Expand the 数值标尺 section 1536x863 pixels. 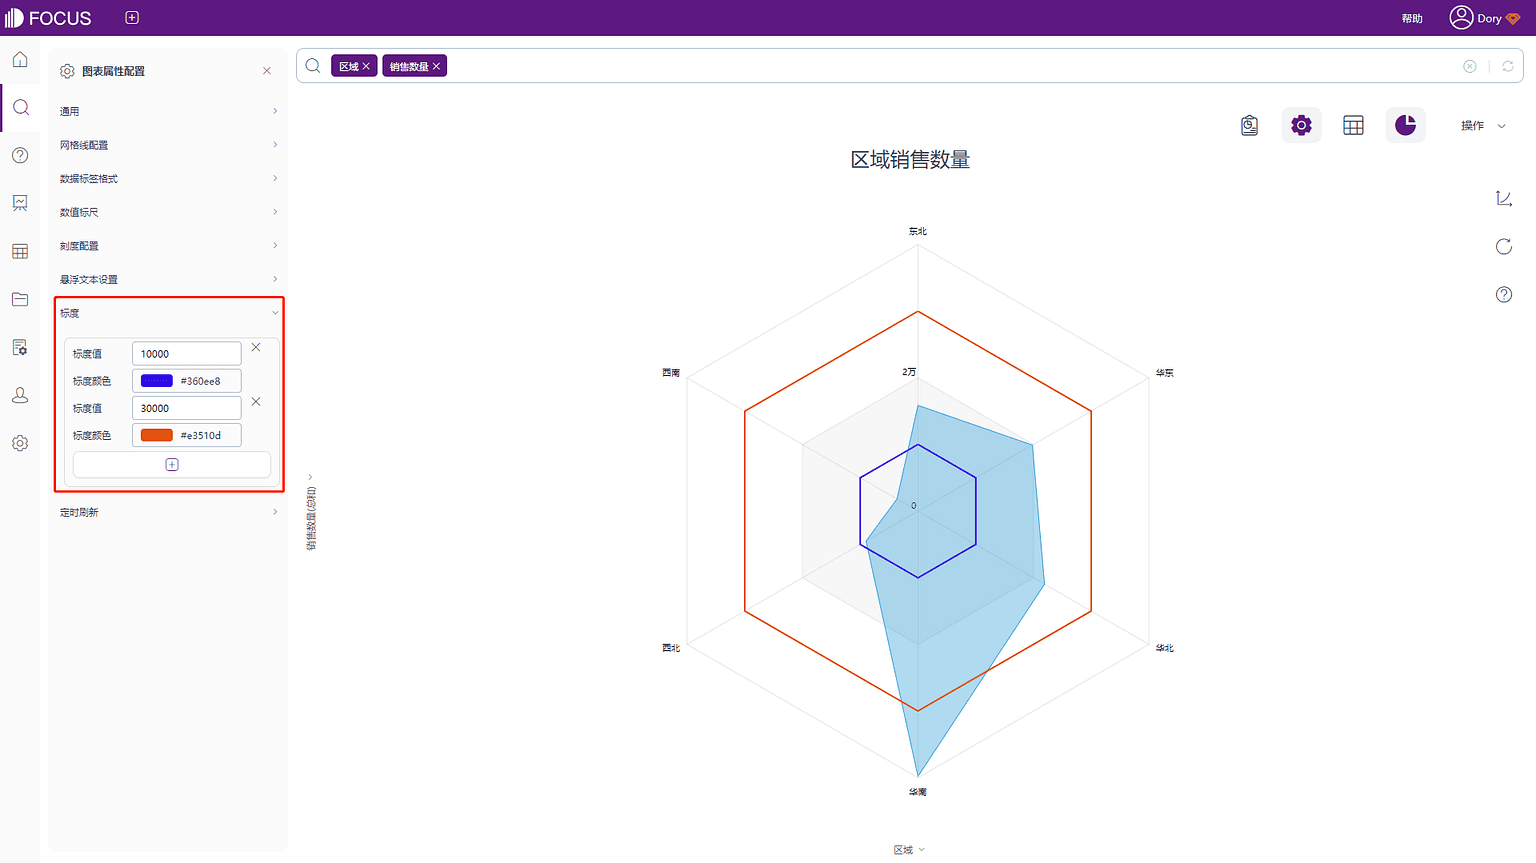click(168, 212)
